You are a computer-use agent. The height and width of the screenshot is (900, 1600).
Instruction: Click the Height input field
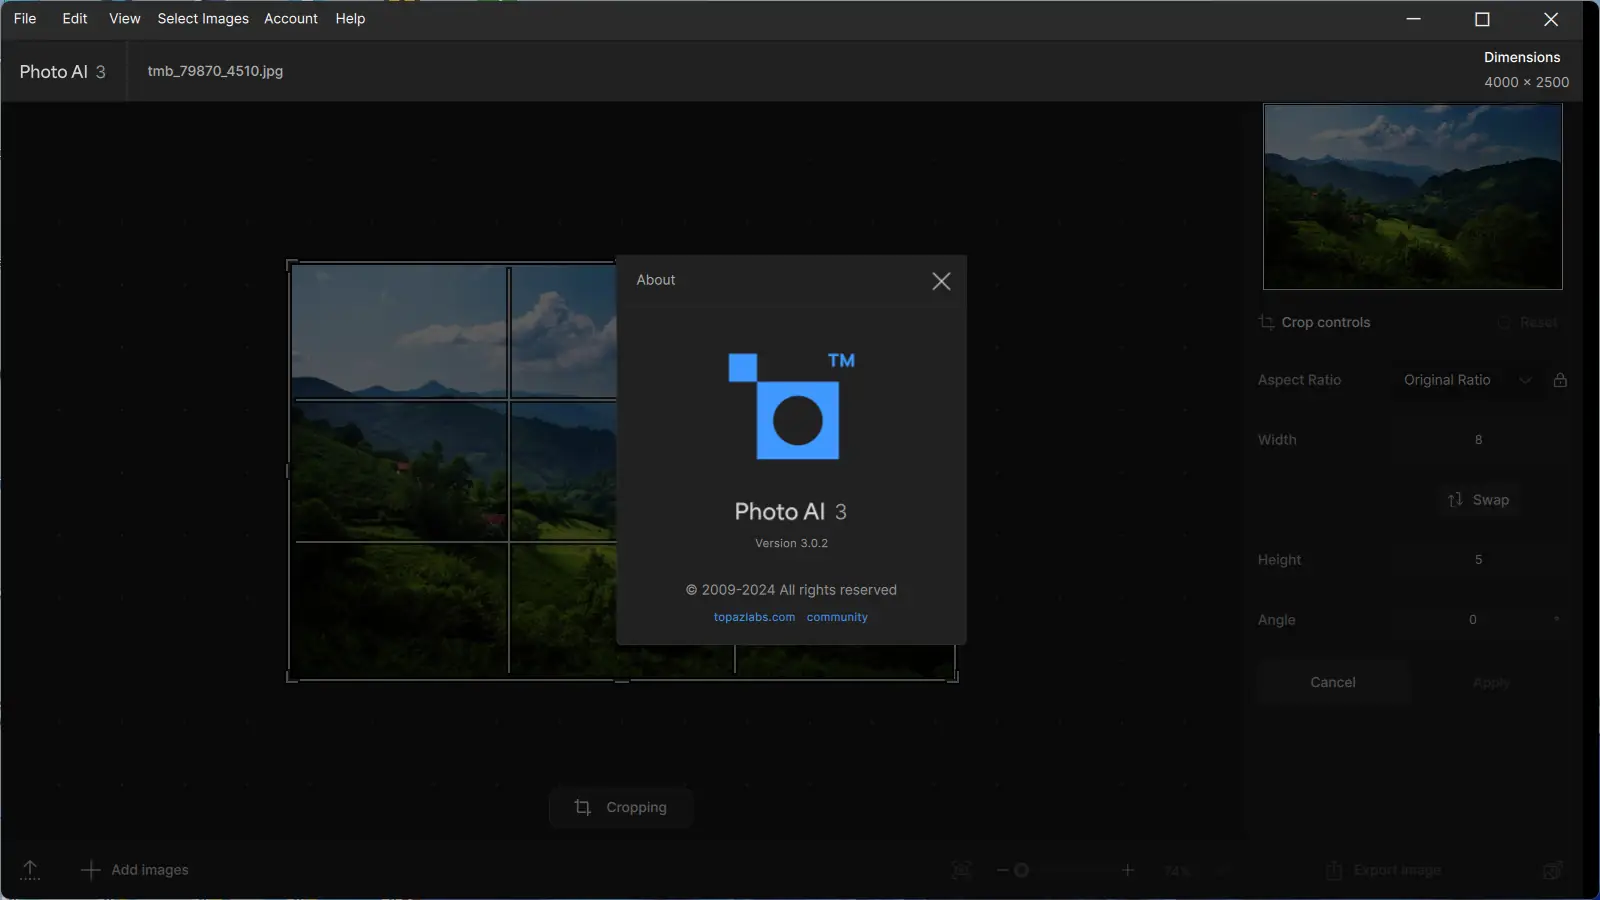(1478, 560)
